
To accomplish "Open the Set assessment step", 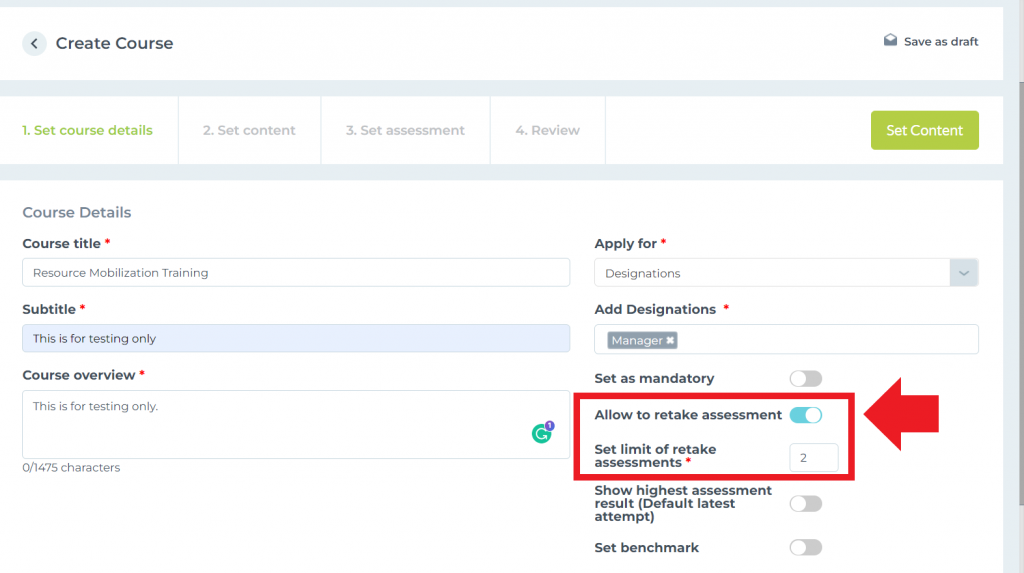I will tap(405, 130).
